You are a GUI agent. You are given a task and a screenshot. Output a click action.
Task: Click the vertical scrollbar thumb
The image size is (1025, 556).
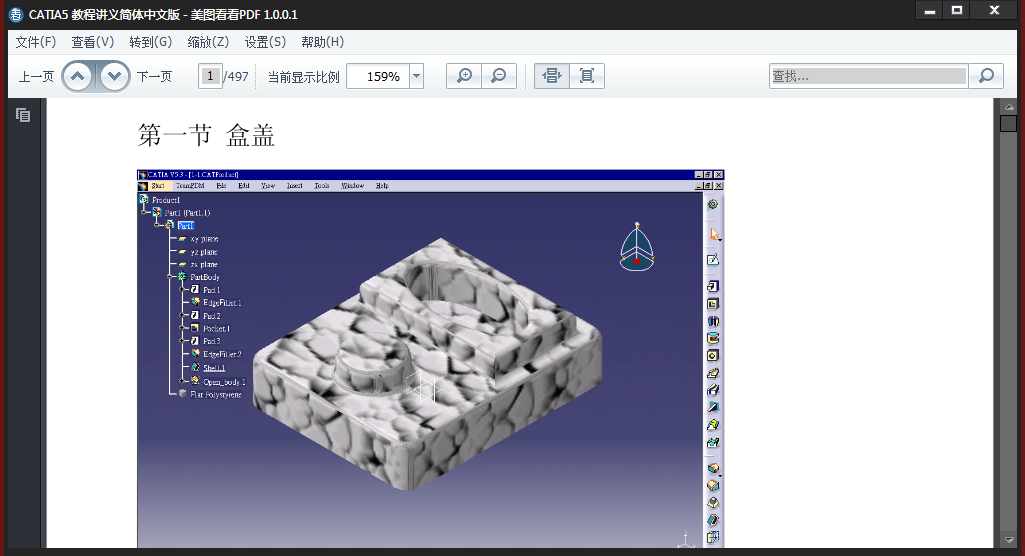pyautogui.click(x=1009, y=123)
